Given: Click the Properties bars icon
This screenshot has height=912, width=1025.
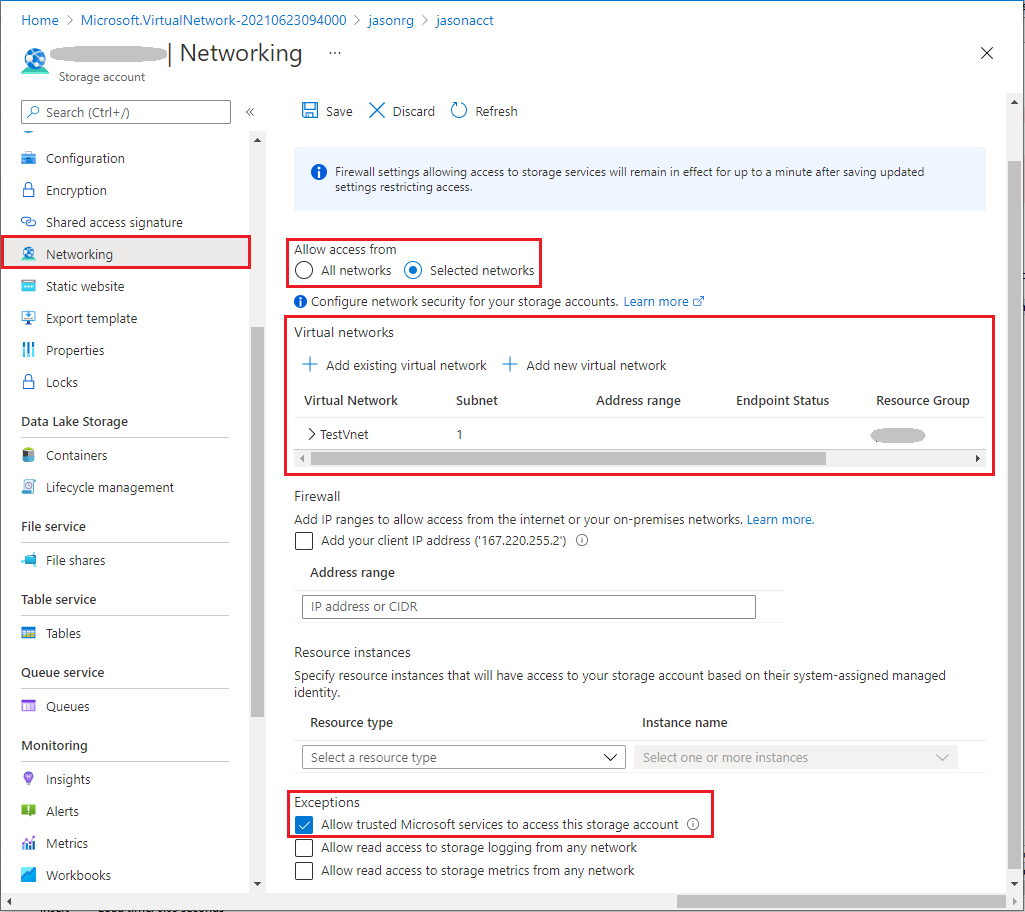Looking at the screenshot, I should [x=29, y=350].
